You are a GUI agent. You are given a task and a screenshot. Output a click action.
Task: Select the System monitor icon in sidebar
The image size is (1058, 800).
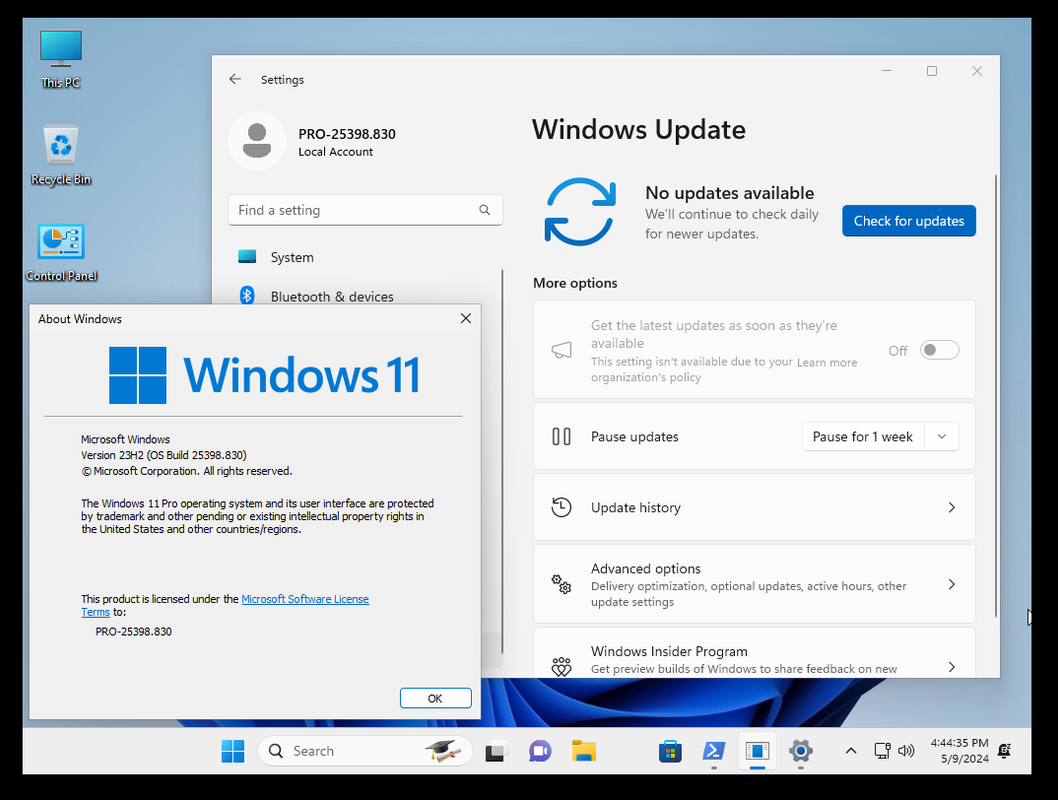point(247,256)
